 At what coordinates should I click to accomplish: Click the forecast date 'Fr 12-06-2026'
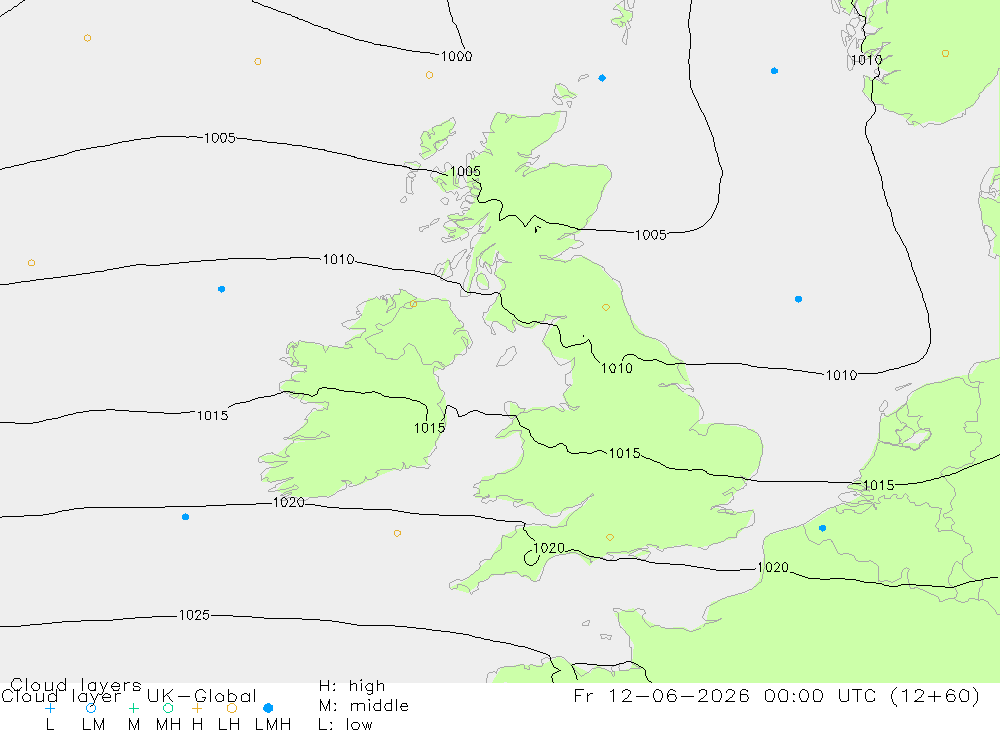tap(661, 695)
